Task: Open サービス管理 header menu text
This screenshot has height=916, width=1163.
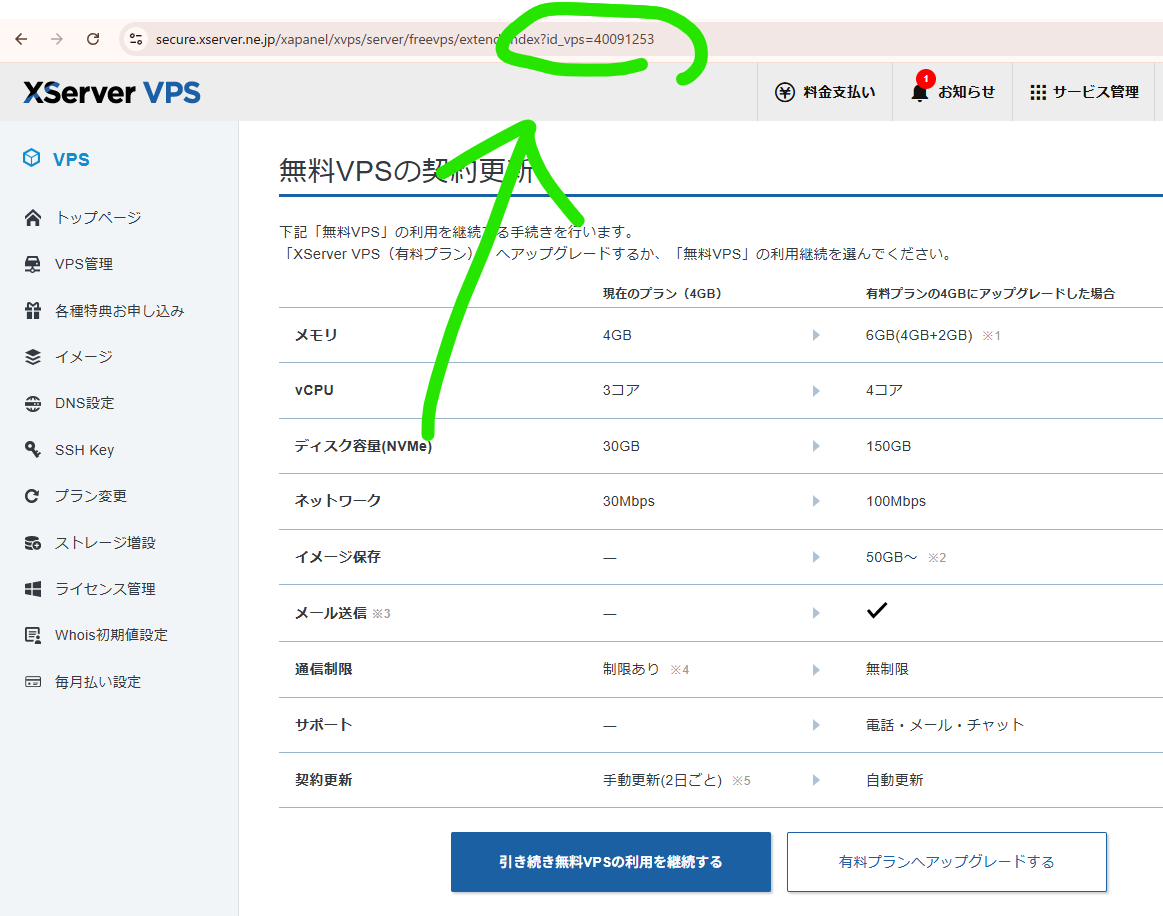Action: pos(1096,92)
